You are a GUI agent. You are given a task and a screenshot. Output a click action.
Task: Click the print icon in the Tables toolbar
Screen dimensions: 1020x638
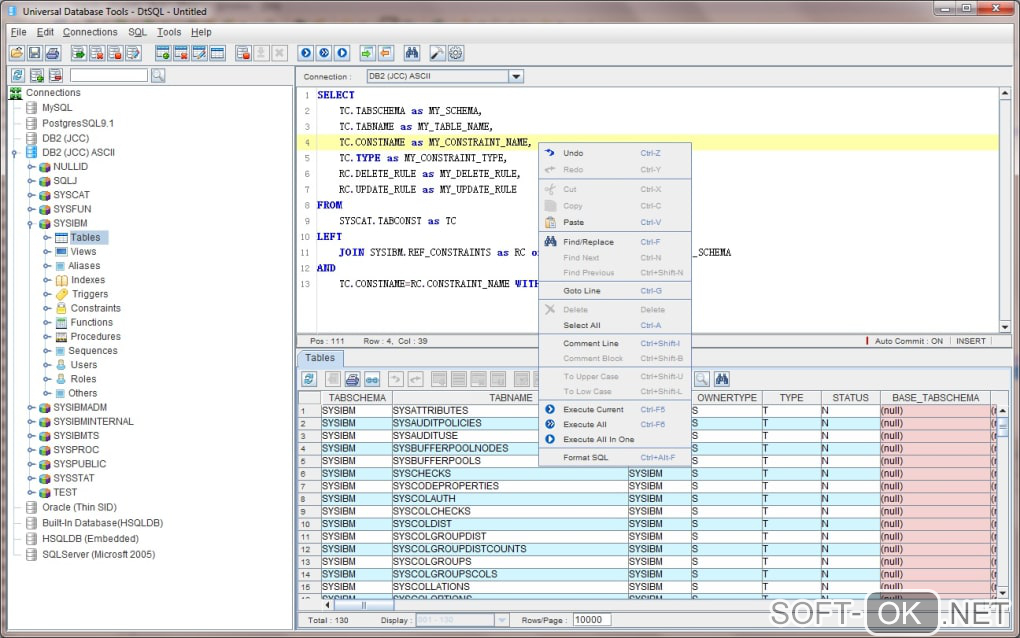pyautogui.click(x=352, y=379)
